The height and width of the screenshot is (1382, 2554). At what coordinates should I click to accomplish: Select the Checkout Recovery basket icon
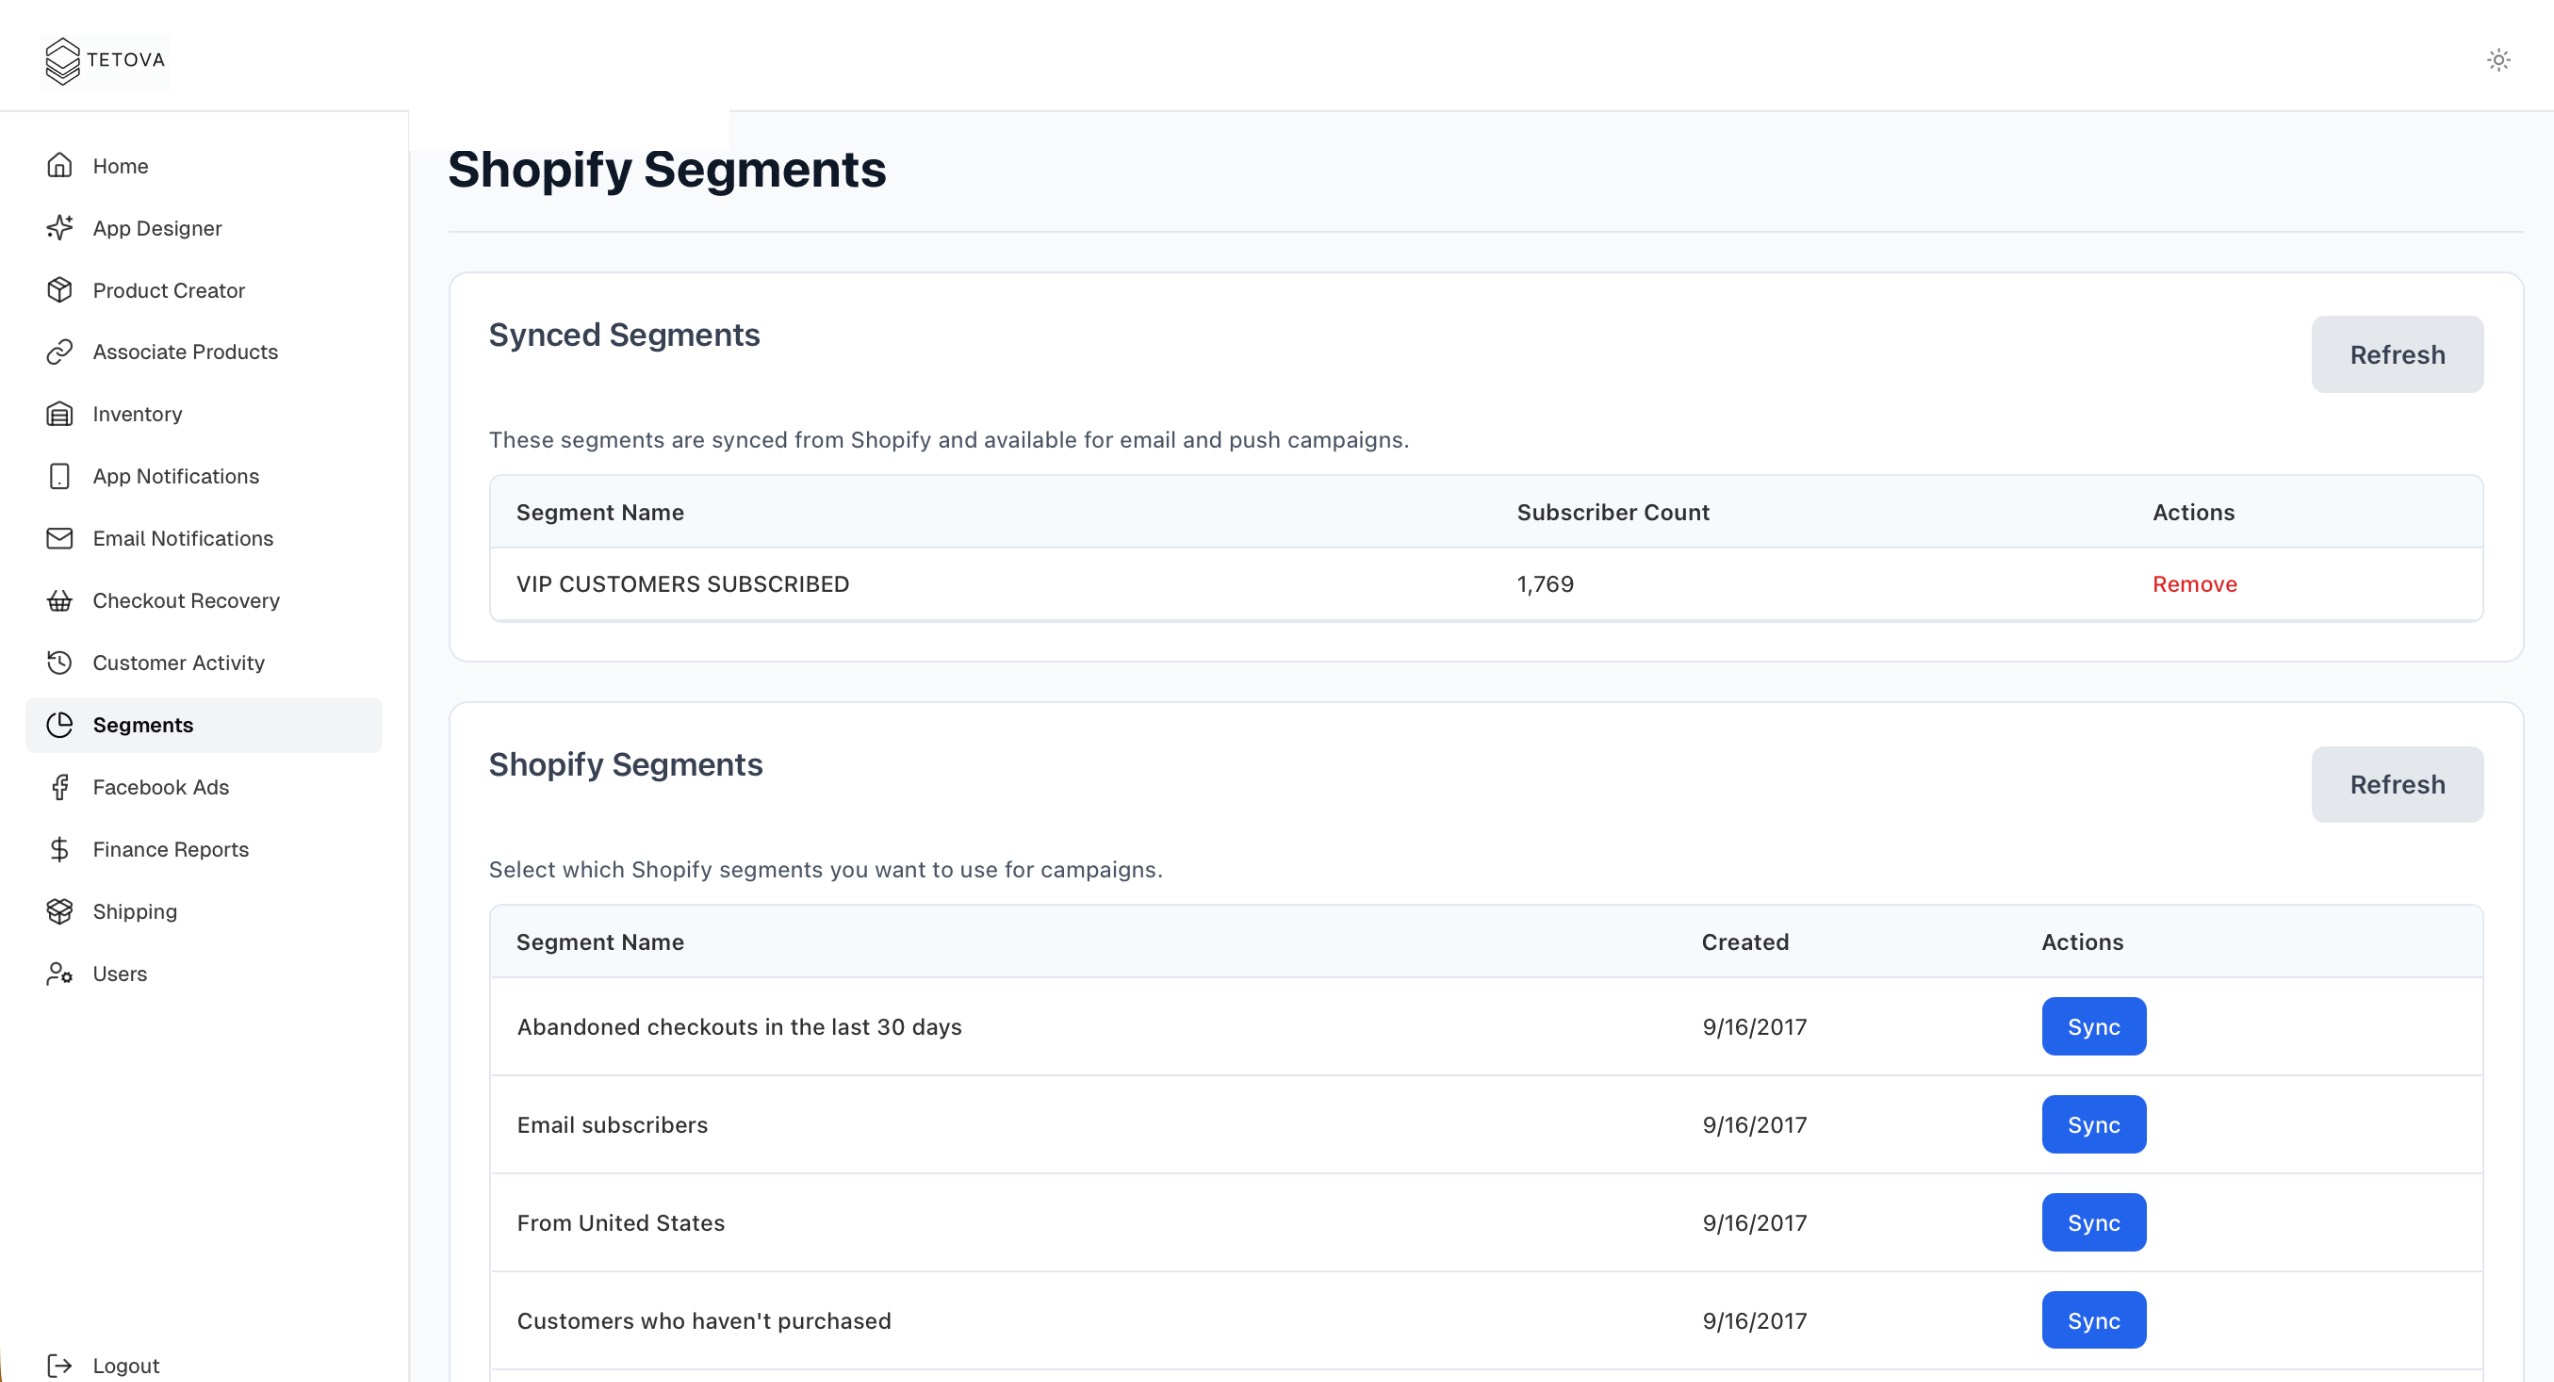click(x=59, y=600)
